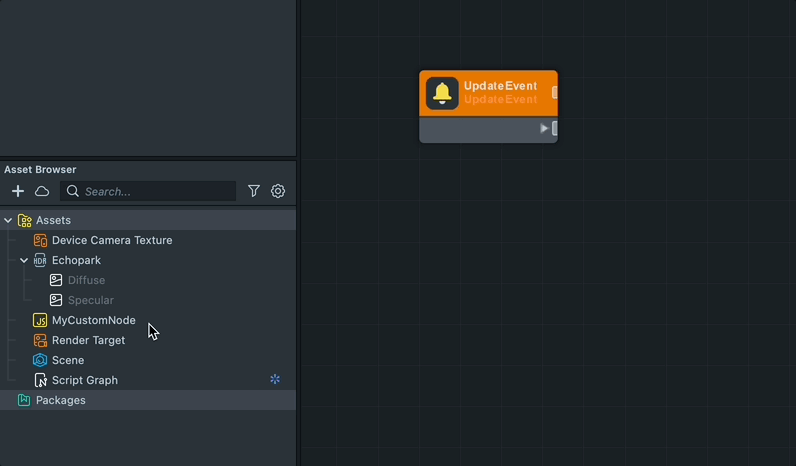Screen dimensions: 796x466
Task: Click the Device Camera Texture icon
Action: (40, 240)
